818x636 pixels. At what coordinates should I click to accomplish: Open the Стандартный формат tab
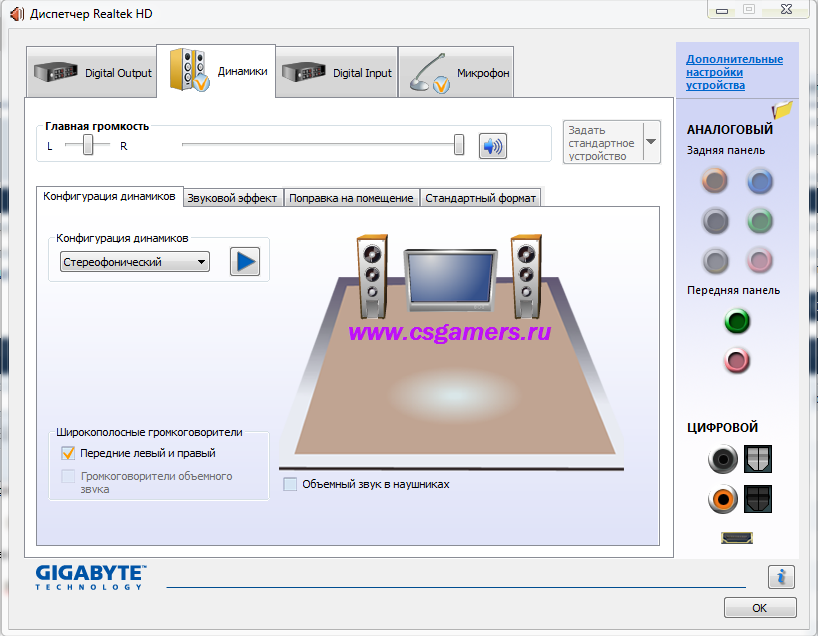[x=480, y=198]
